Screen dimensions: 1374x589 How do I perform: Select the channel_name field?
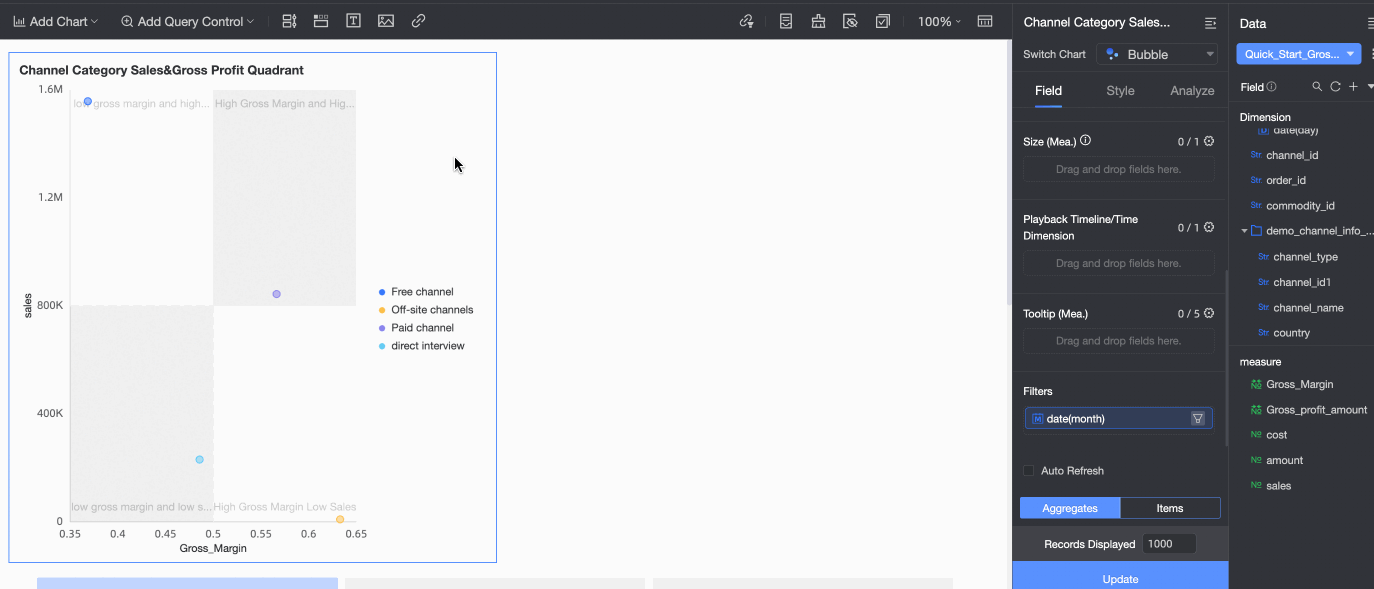click(x=1308, y=308)
